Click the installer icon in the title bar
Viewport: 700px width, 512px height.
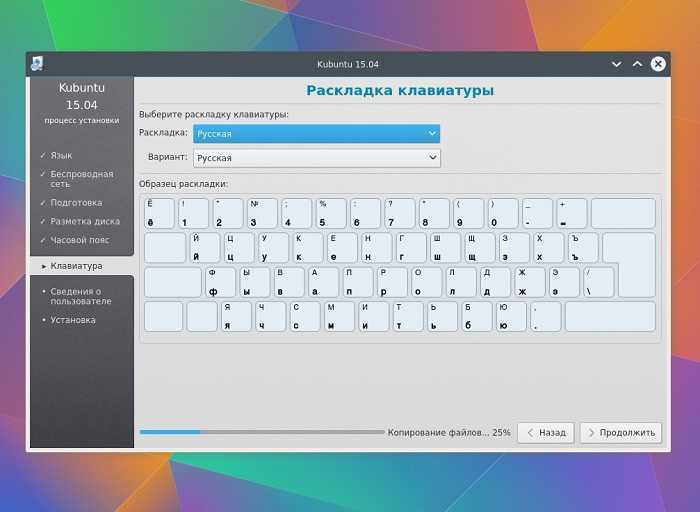(37, 64)
